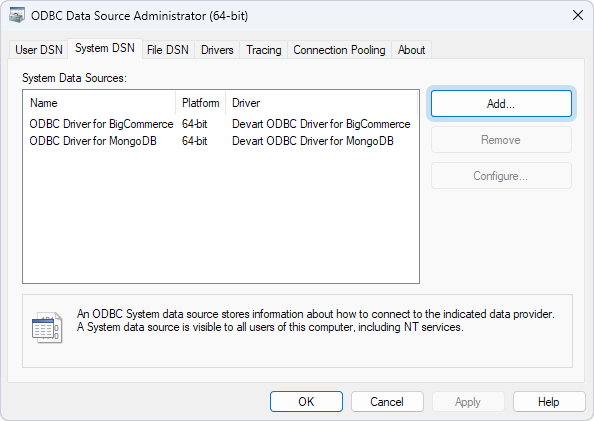Click the Apply button
This screenshot has height=421, width=594.
[x=468, y=402]
